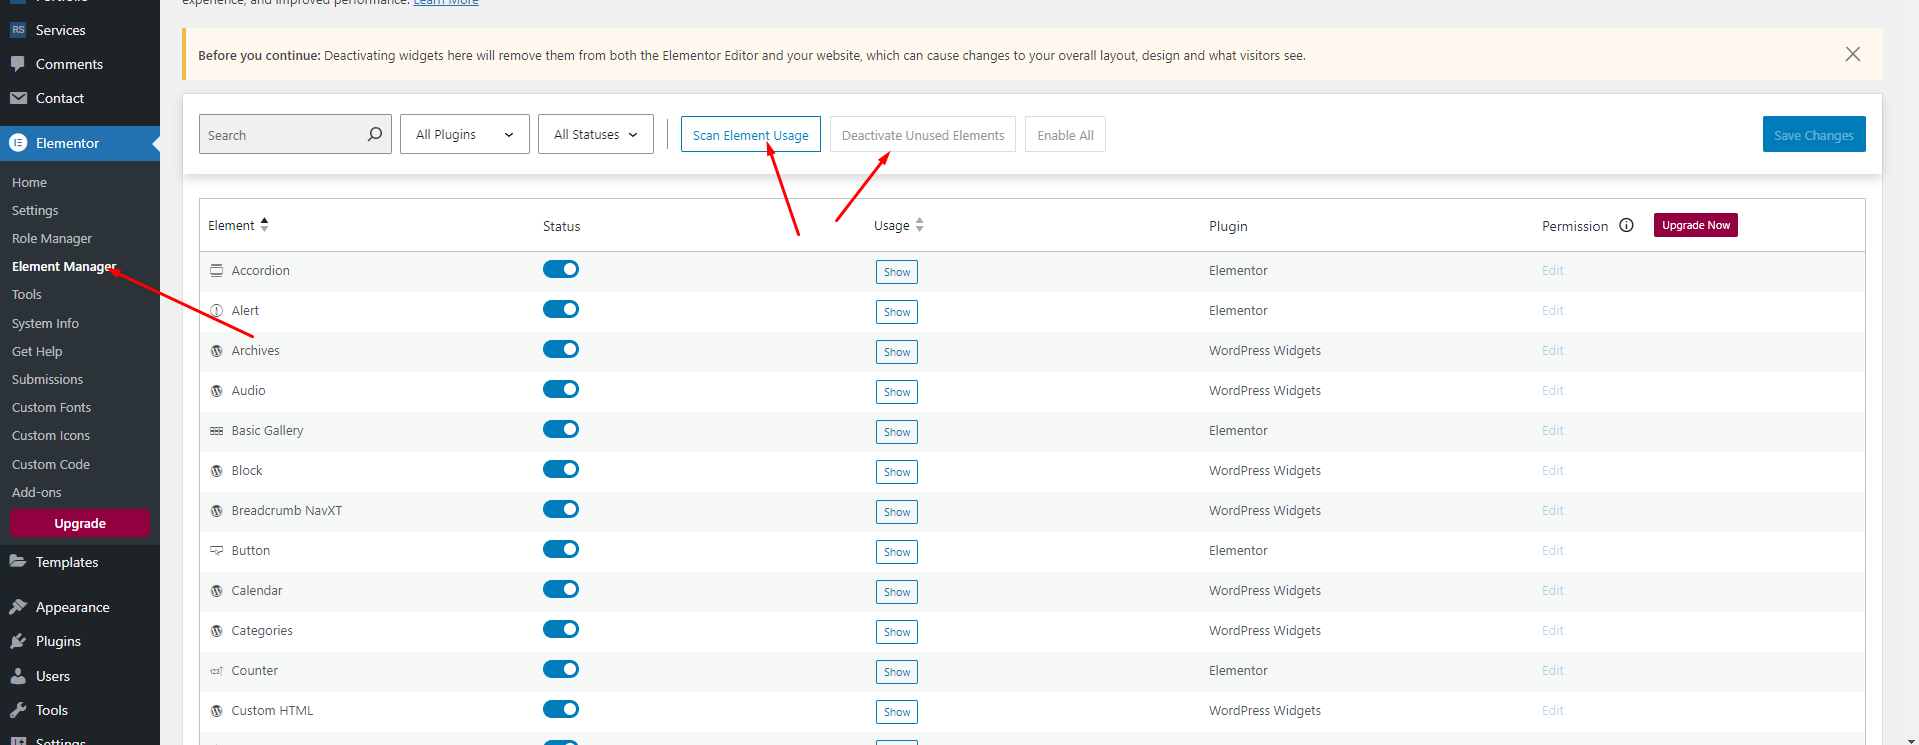This screenshot has width=1919, height=745.
Task: Click the sidebar Upgrade button
Action: coord(80,523)
